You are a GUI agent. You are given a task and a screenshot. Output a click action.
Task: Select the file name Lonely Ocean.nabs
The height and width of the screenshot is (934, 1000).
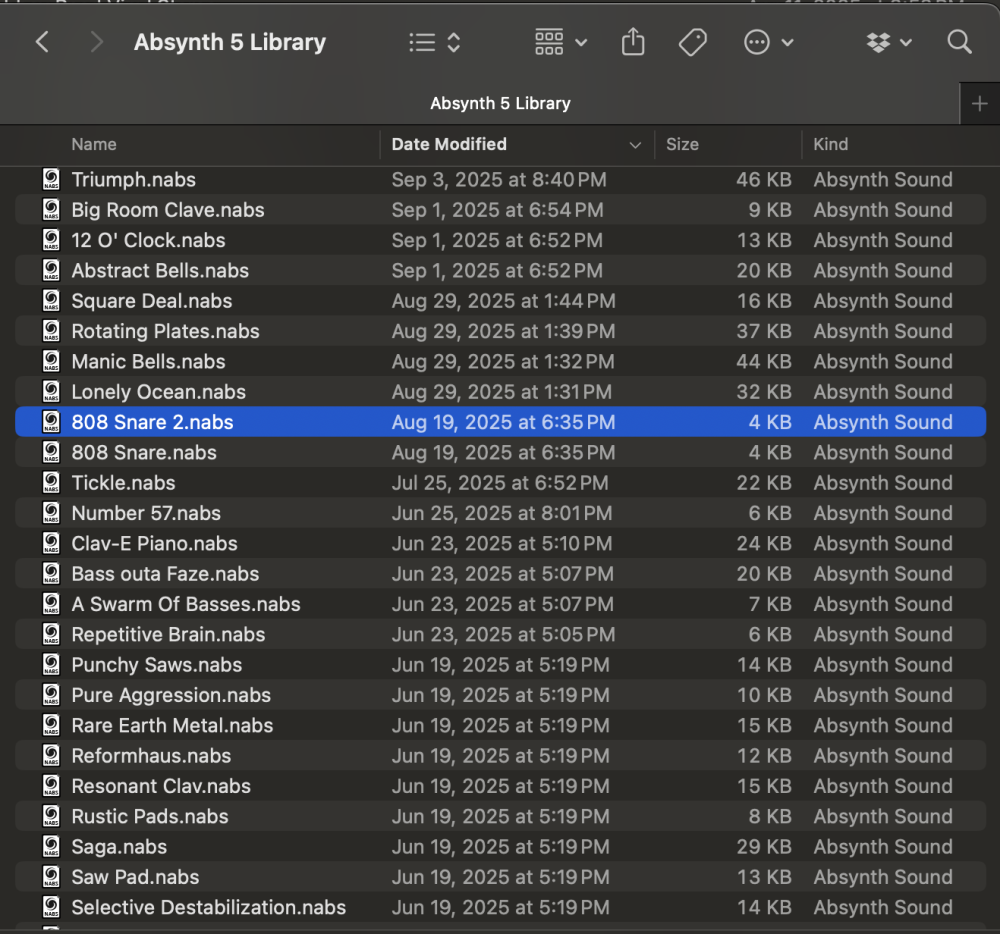pyautogui.click(x=158, y=391)
